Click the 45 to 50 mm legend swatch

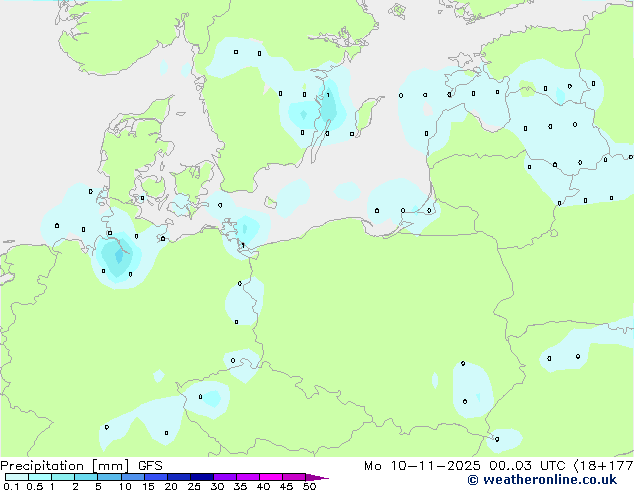pos(294,477)
